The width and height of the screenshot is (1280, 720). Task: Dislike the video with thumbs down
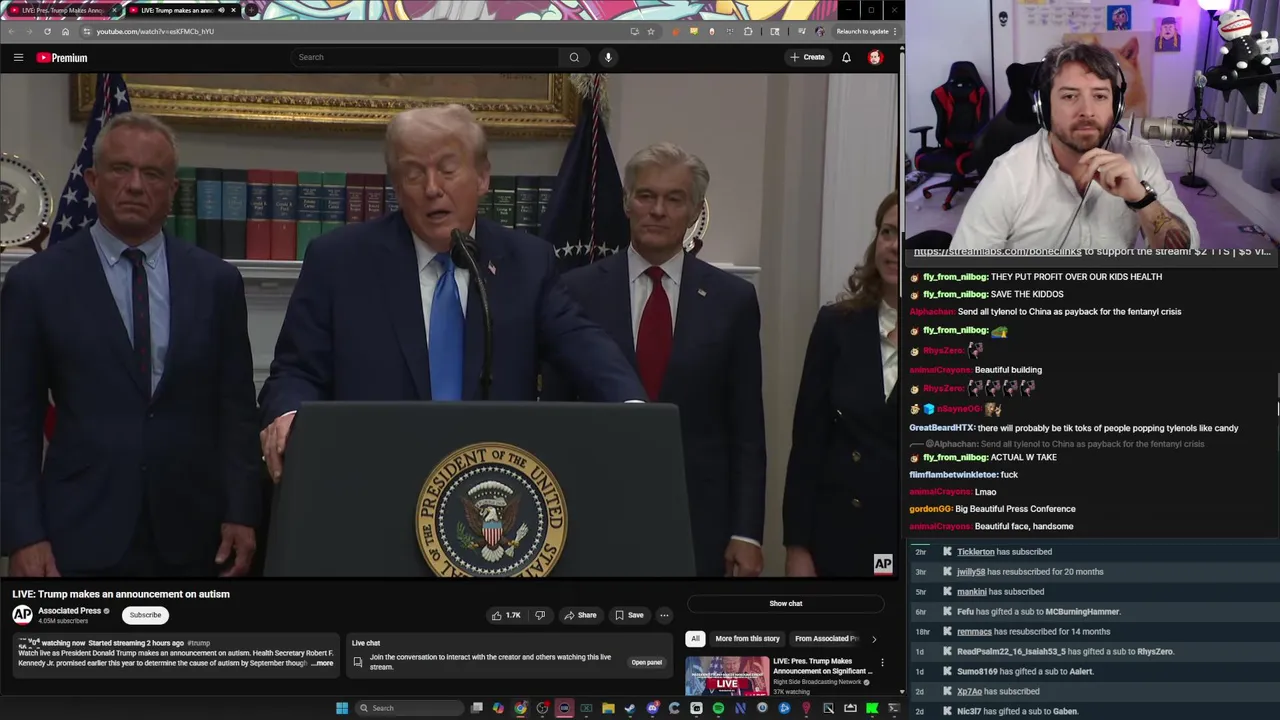[540, 615]
